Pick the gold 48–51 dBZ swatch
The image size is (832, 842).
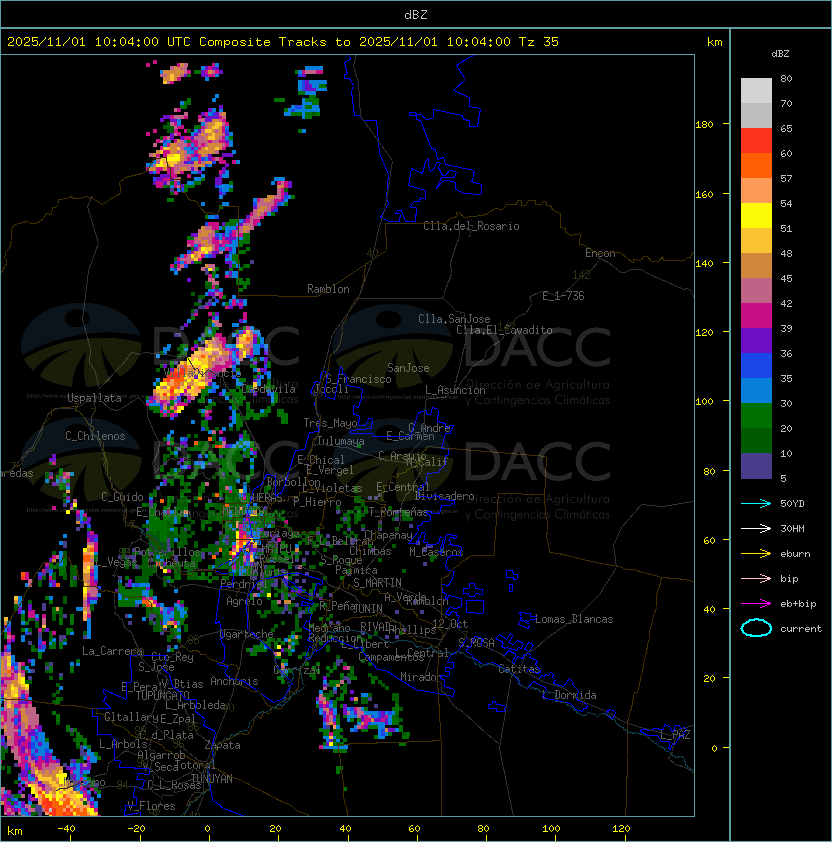[756, 241]
